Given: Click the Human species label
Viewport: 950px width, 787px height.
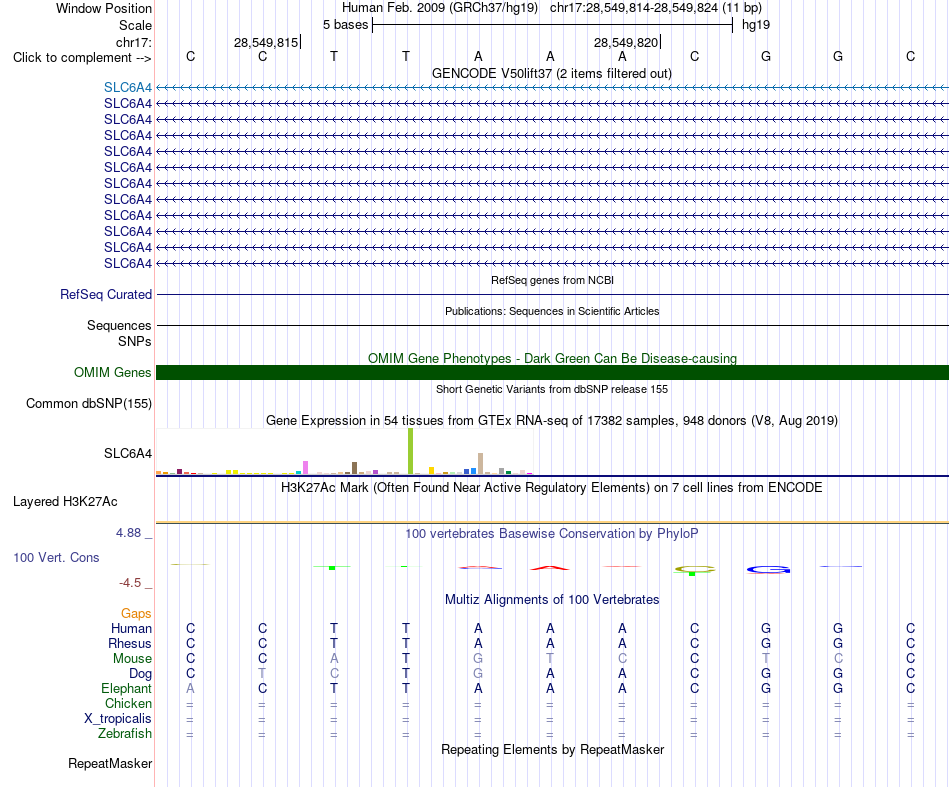Looking at the screenshot, I should pyautogui.click(x=131, y=628).
